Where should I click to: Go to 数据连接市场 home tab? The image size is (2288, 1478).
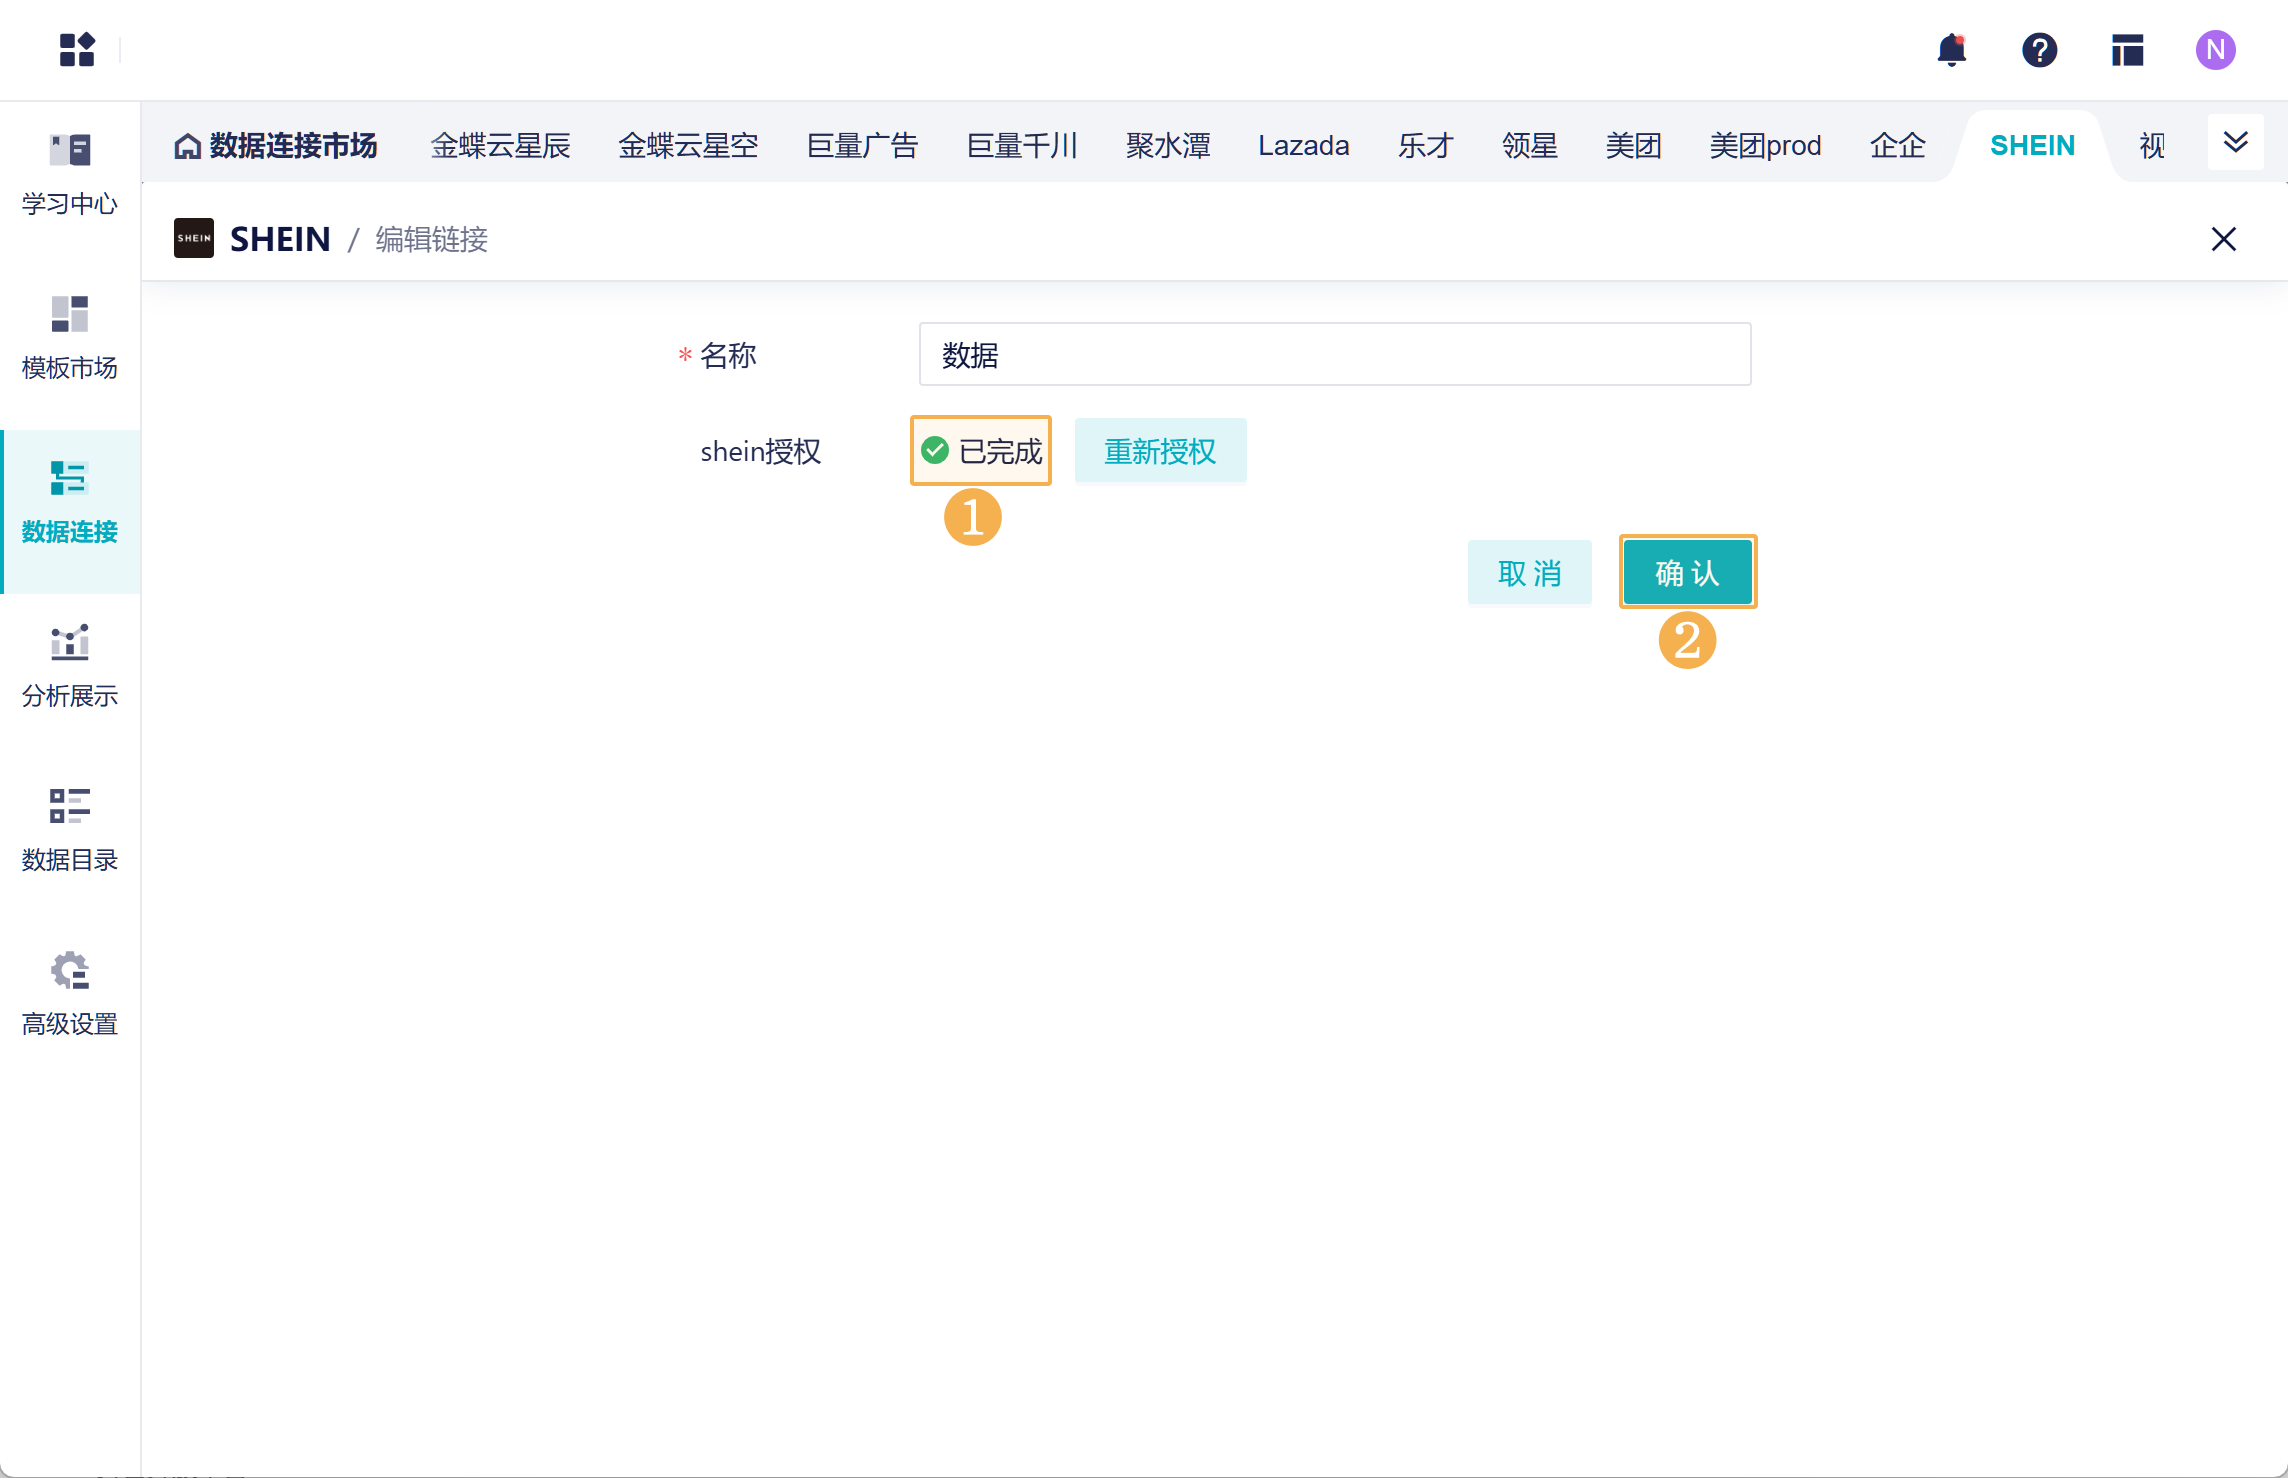point(276,146)
